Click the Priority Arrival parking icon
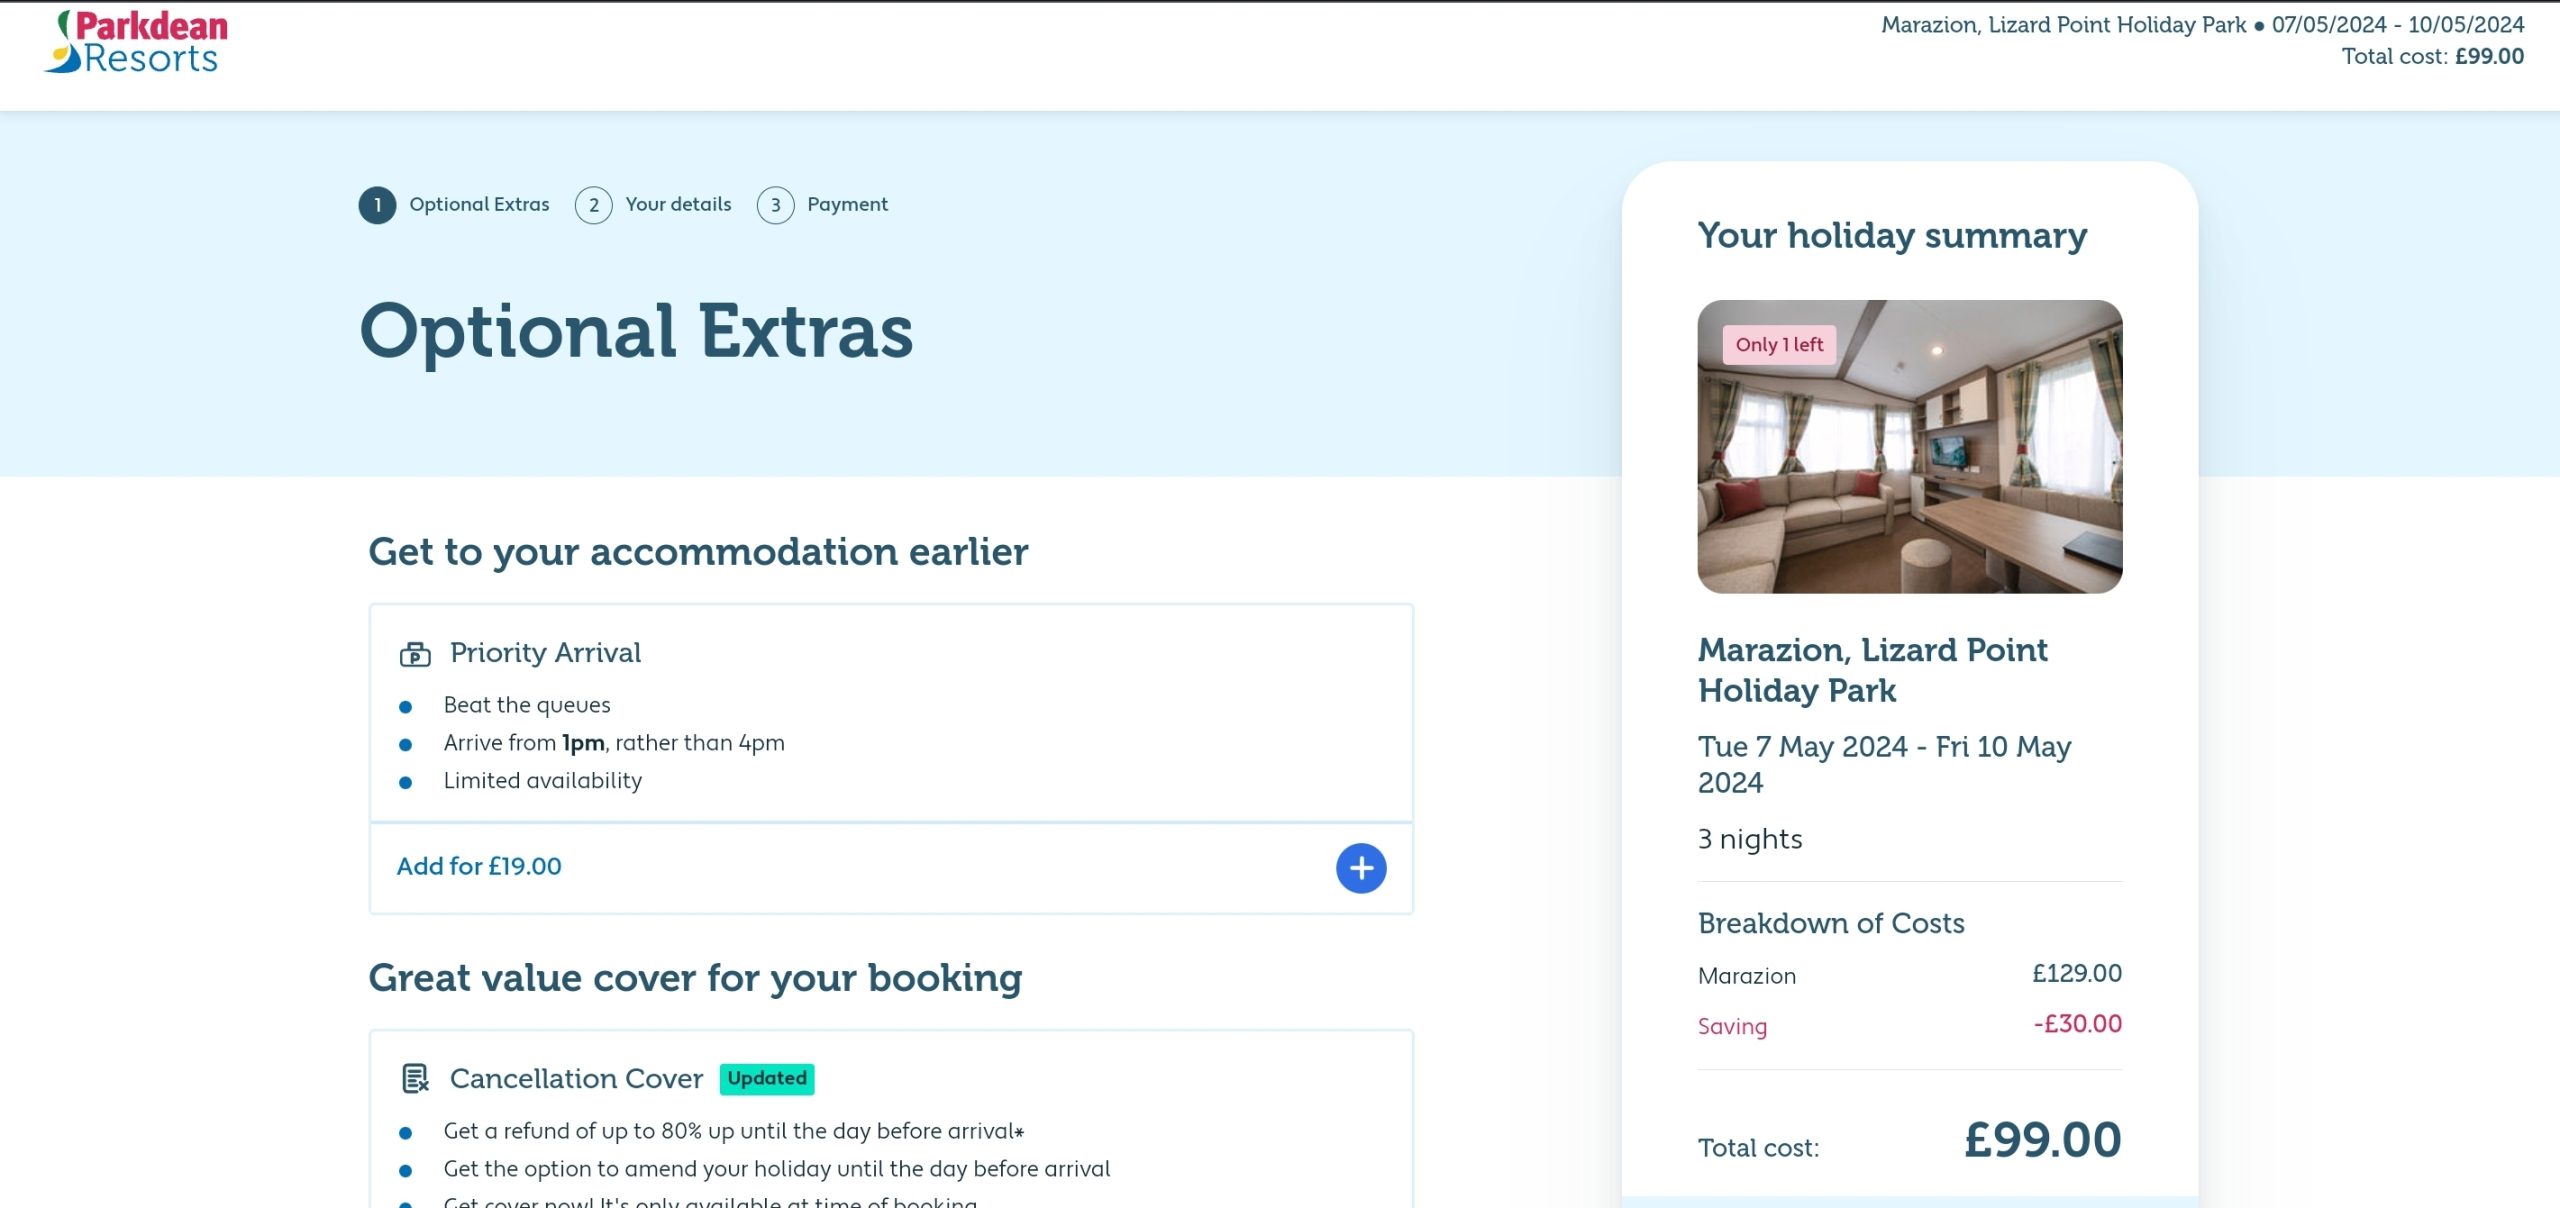Screen dimensions: 2560x1208 coord(415,654)
